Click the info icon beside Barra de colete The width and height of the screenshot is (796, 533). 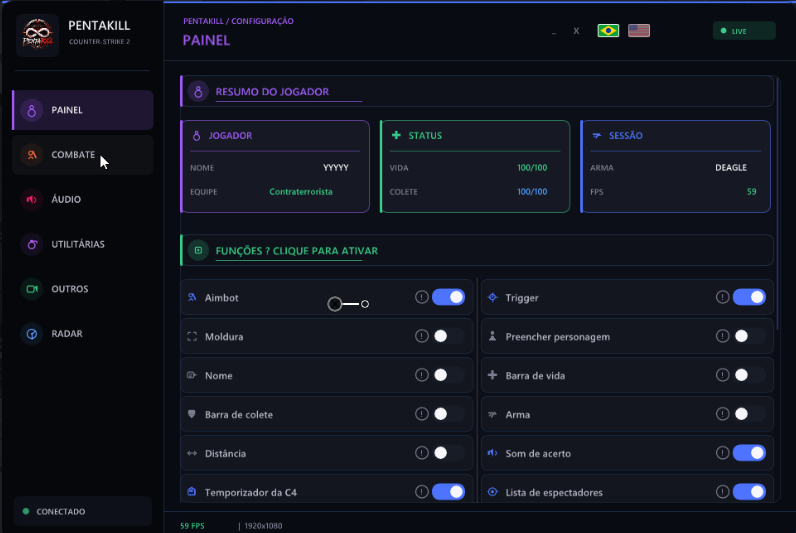pos(421,414)
